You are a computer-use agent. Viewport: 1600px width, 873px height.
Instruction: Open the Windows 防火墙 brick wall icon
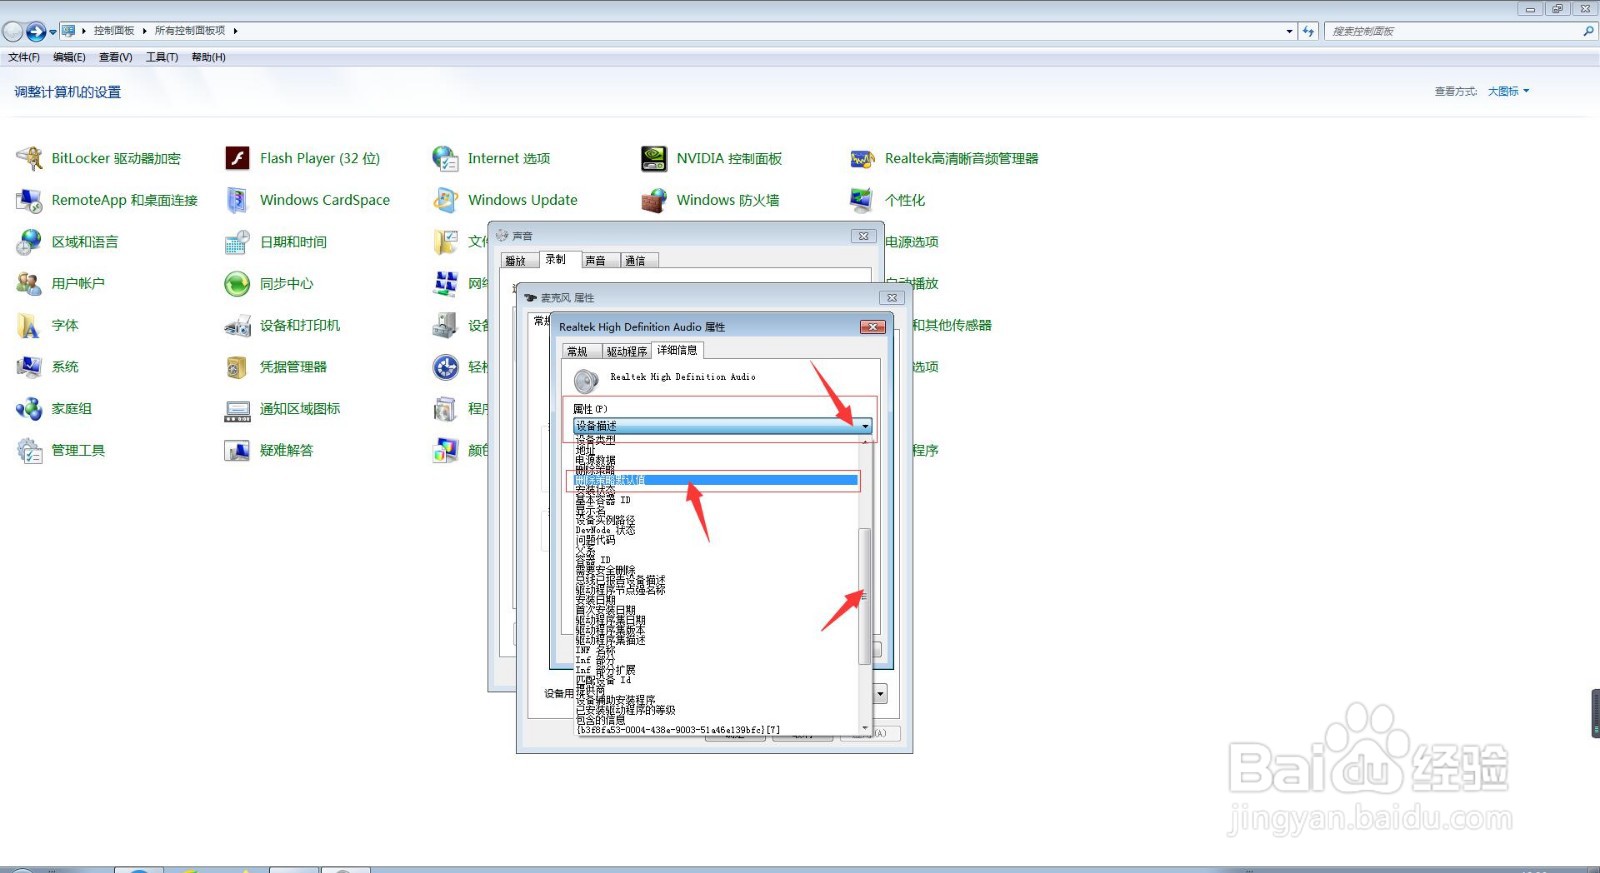[x=654, y=200]
